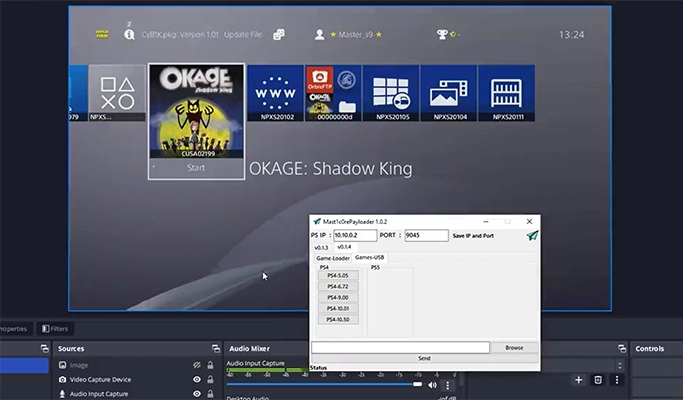The height and width of the screenshot is (400, 683).
Task: Toggle lock on the Image source
Action: (210, 365)
